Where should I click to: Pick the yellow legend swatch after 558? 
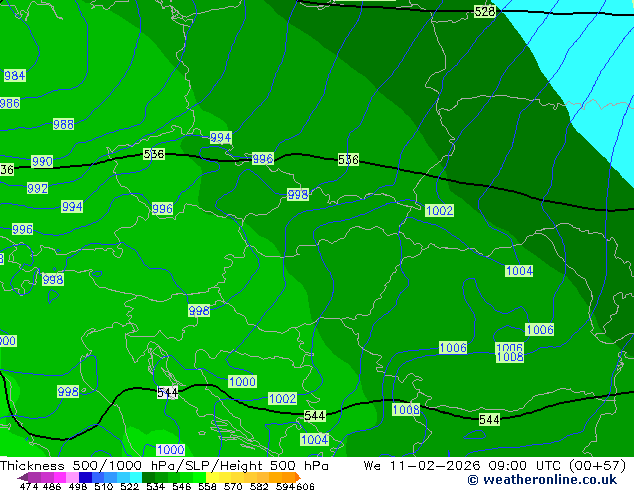[x=212, y=477]
